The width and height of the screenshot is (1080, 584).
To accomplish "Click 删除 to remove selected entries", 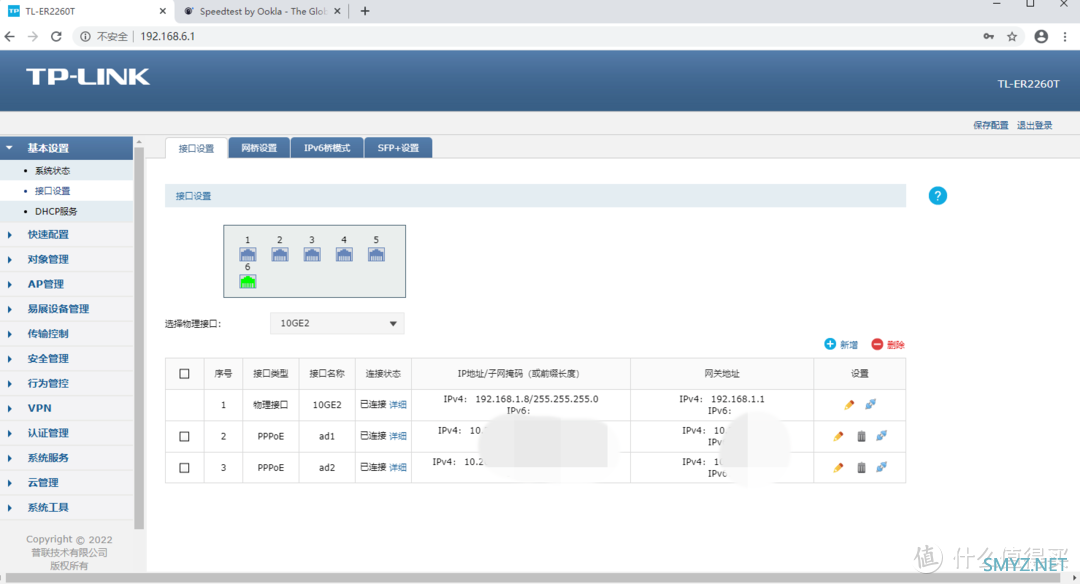I will [888, 344].
